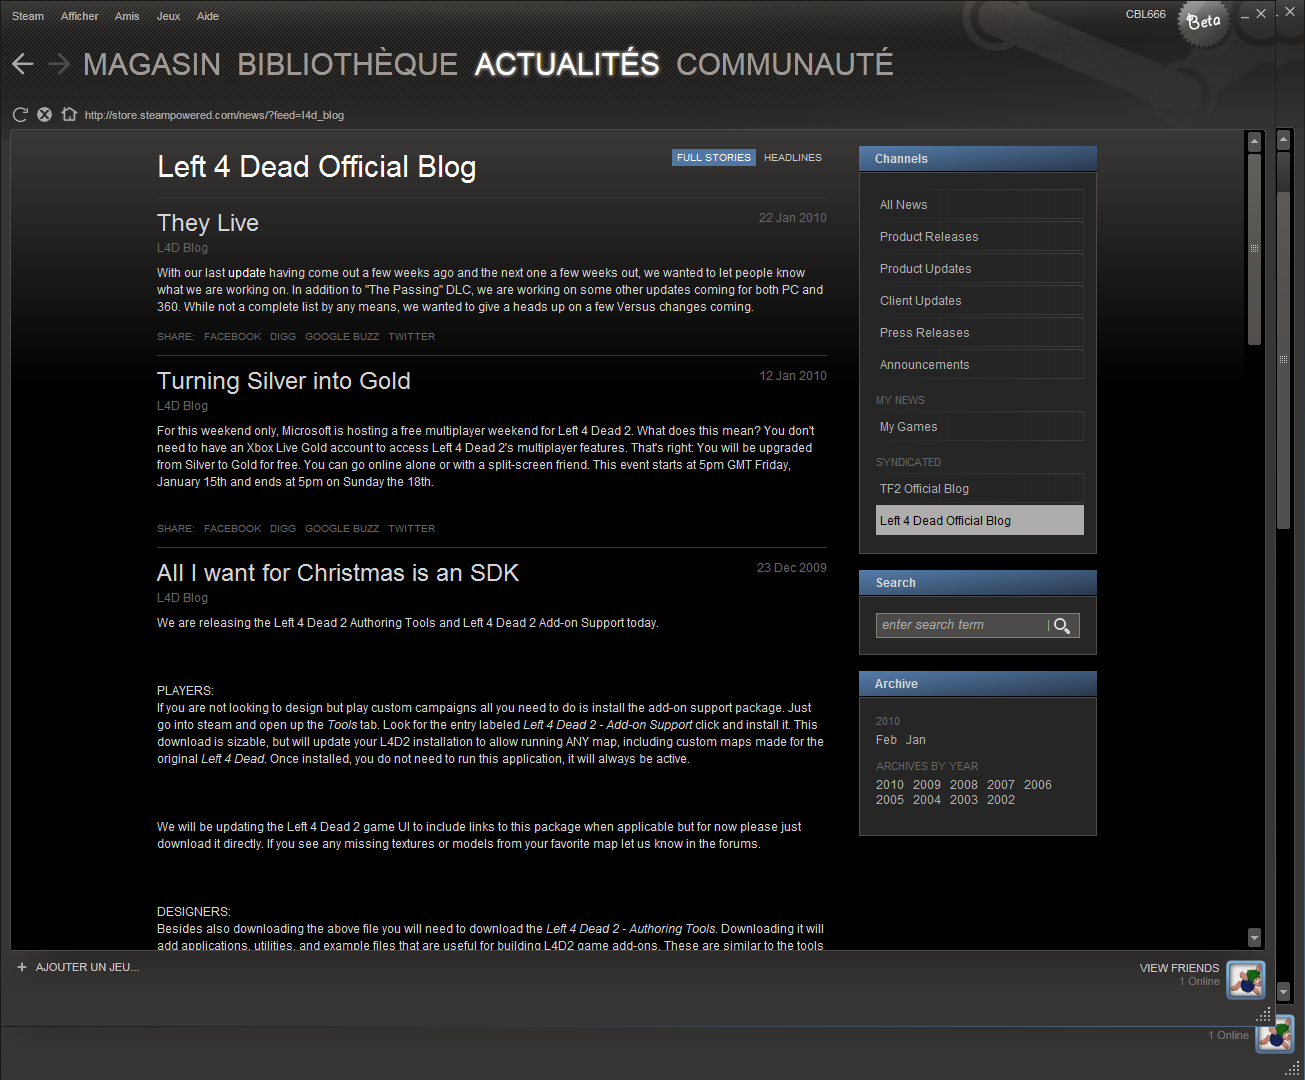The height and width of the screenshot is (1080, 1305).
Task: Click the URL address text
Action: [214, 115]
